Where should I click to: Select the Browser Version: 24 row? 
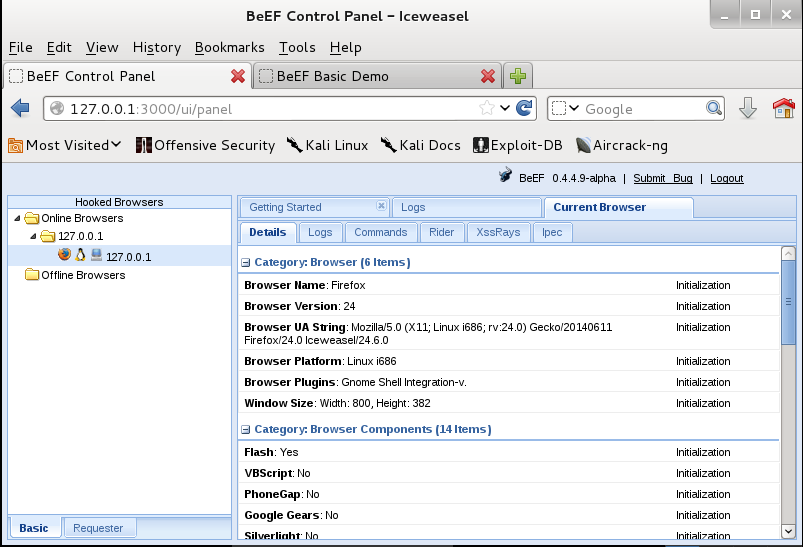[509, 306]
